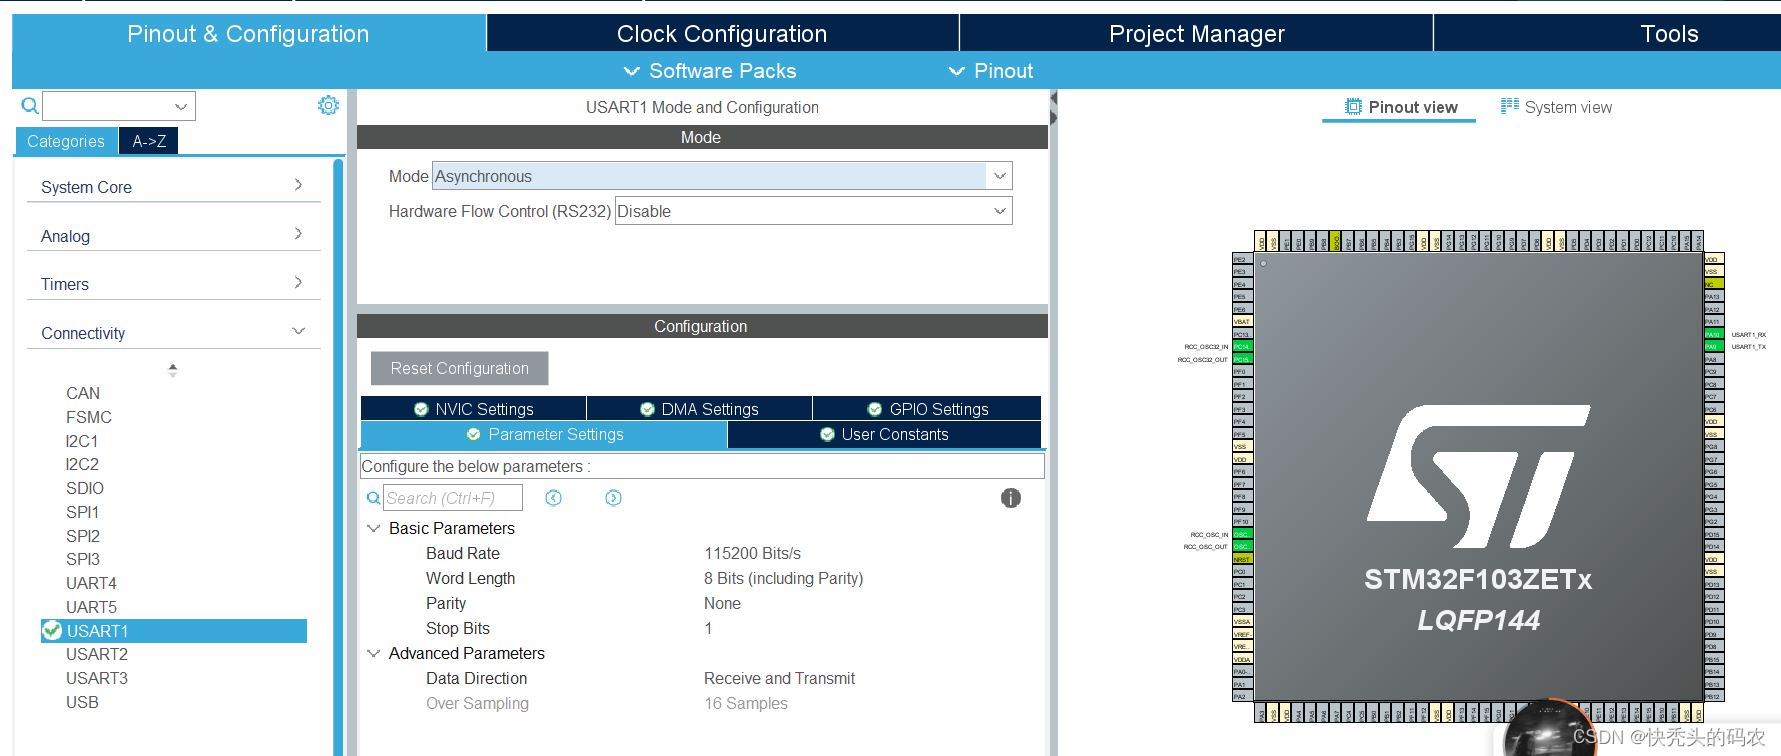Click the green USART1_TX pin PA9
1781x756 pixels.
click(x=1714, y=346)
